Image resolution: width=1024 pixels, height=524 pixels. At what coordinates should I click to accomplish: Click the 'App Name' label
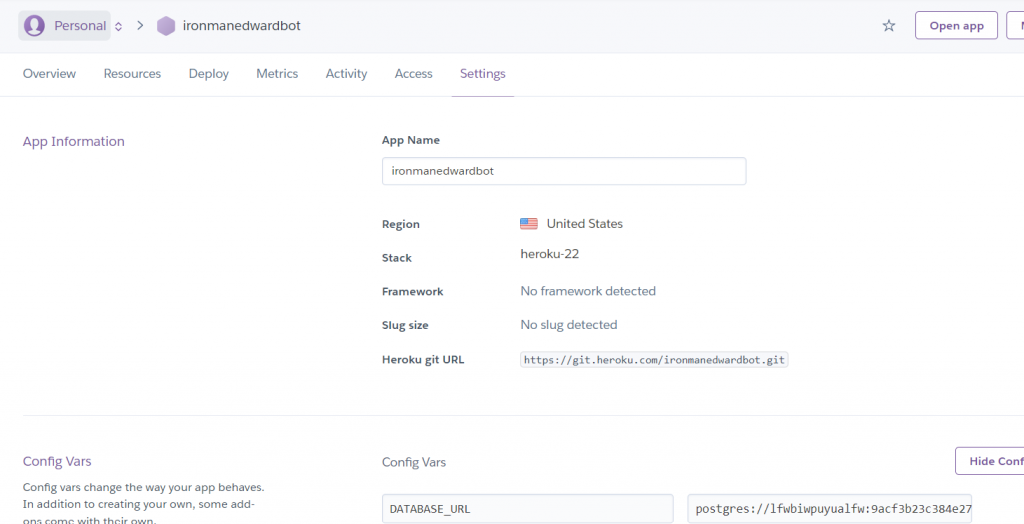[x=411, y=140]
